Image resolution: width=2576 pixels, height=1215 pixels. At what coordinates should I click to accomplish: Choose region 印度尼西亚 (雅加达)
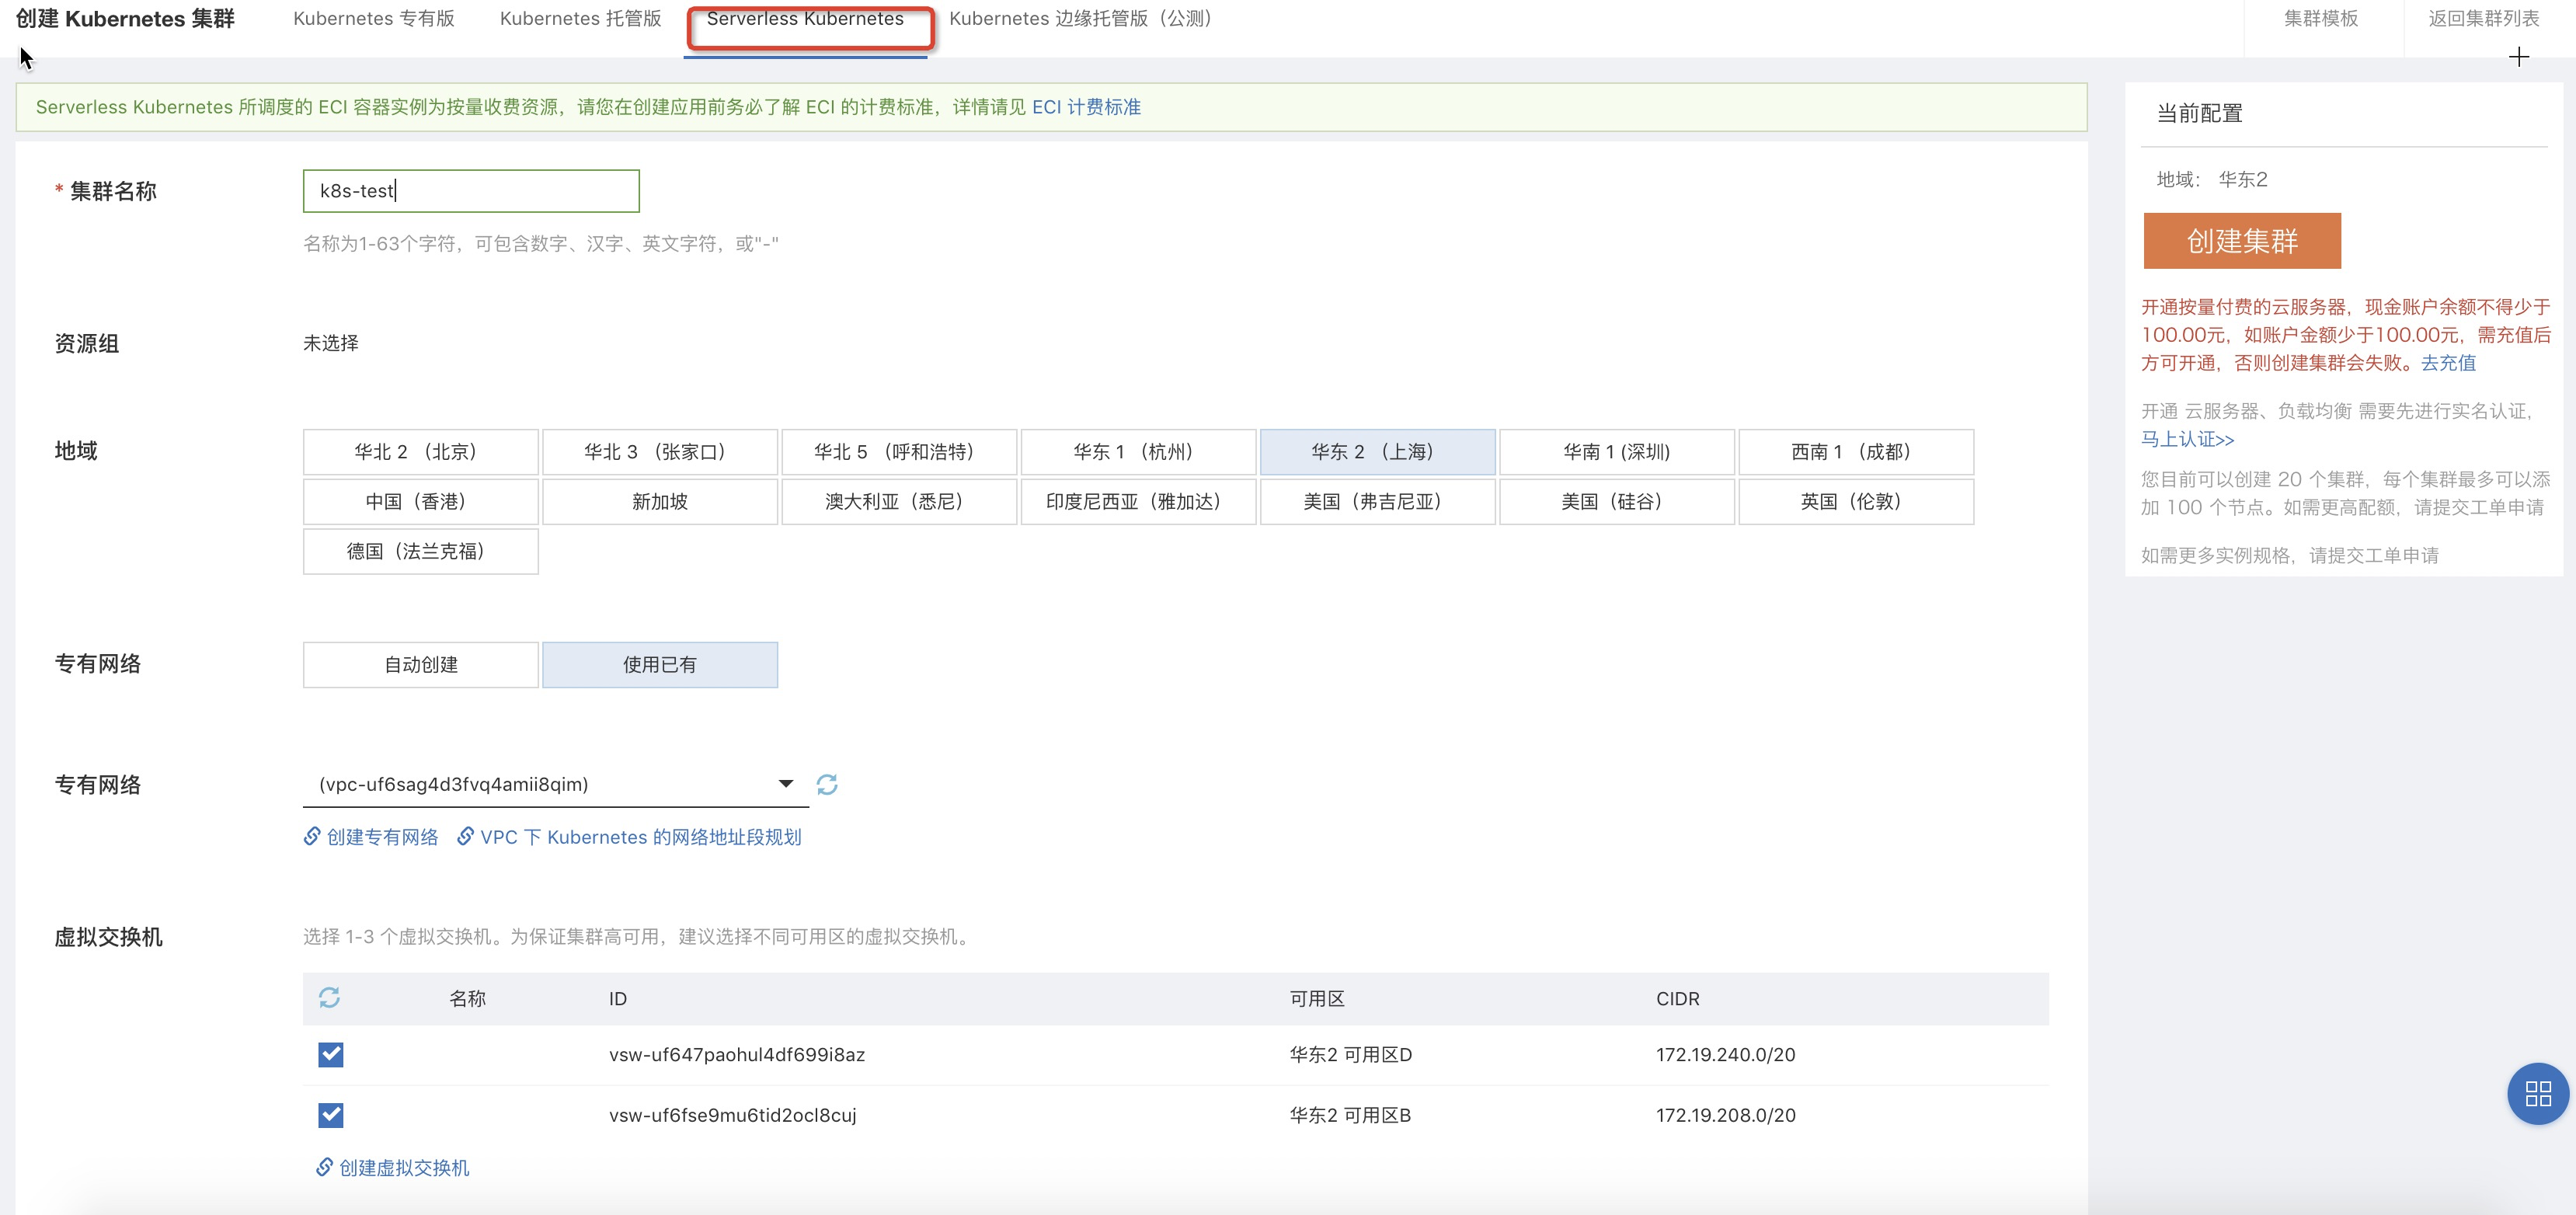coord(1138,502)
